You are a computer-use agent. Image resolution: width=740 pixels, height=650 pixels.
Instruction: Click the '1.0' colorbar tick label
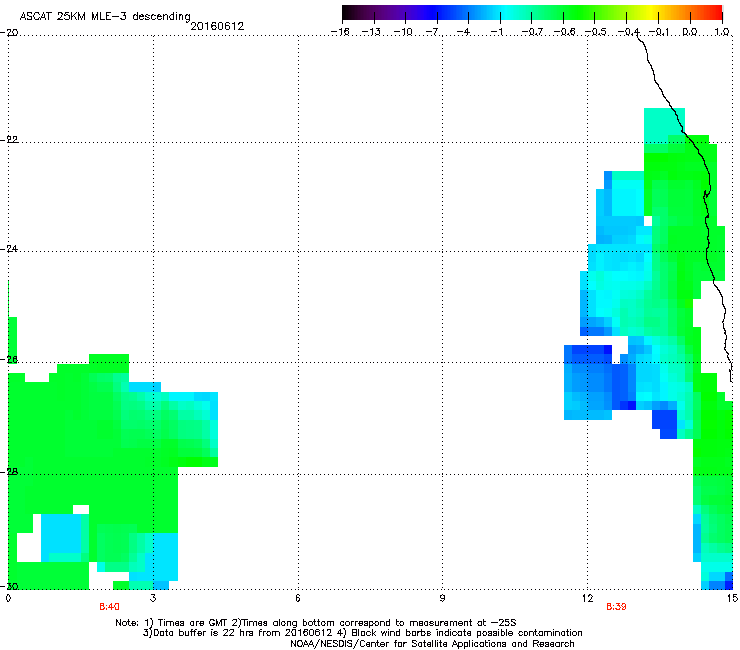pyautogui.click(x=722, y=32)
